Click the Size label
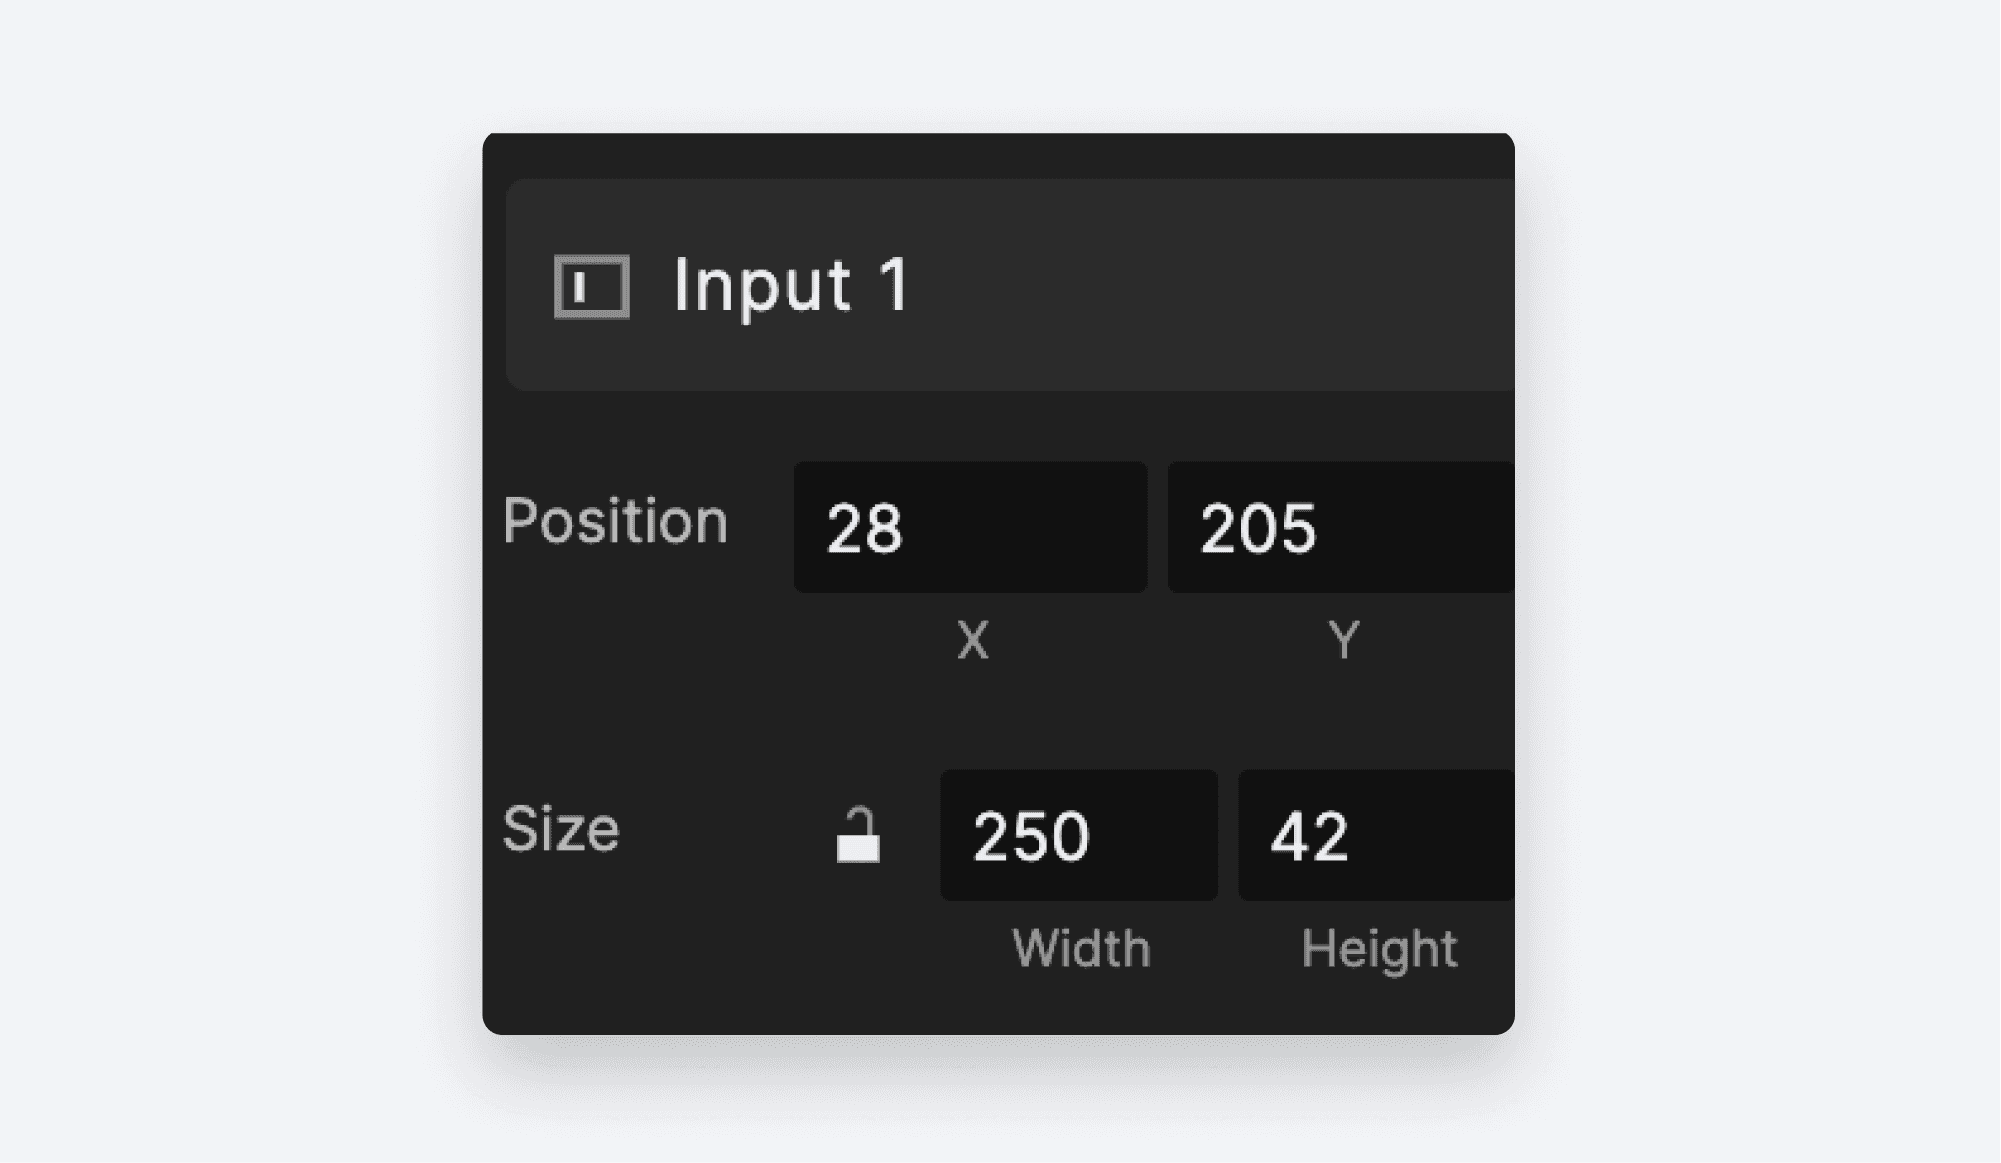The width and height of the screenshot is (2001, 1163). (562, 828)
